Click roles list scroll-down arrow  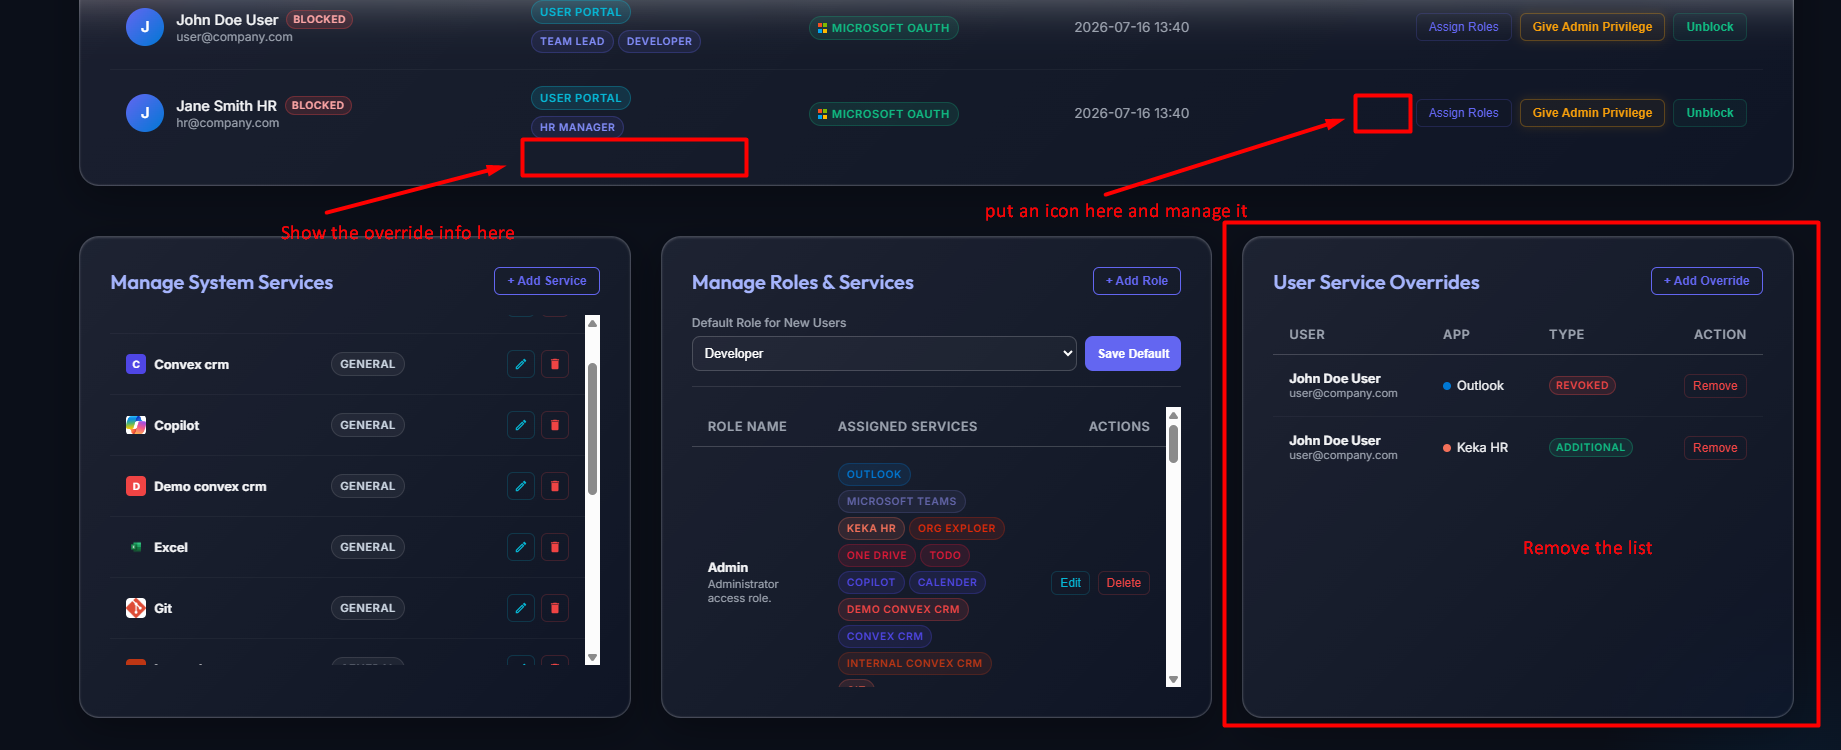(1174, 679)
